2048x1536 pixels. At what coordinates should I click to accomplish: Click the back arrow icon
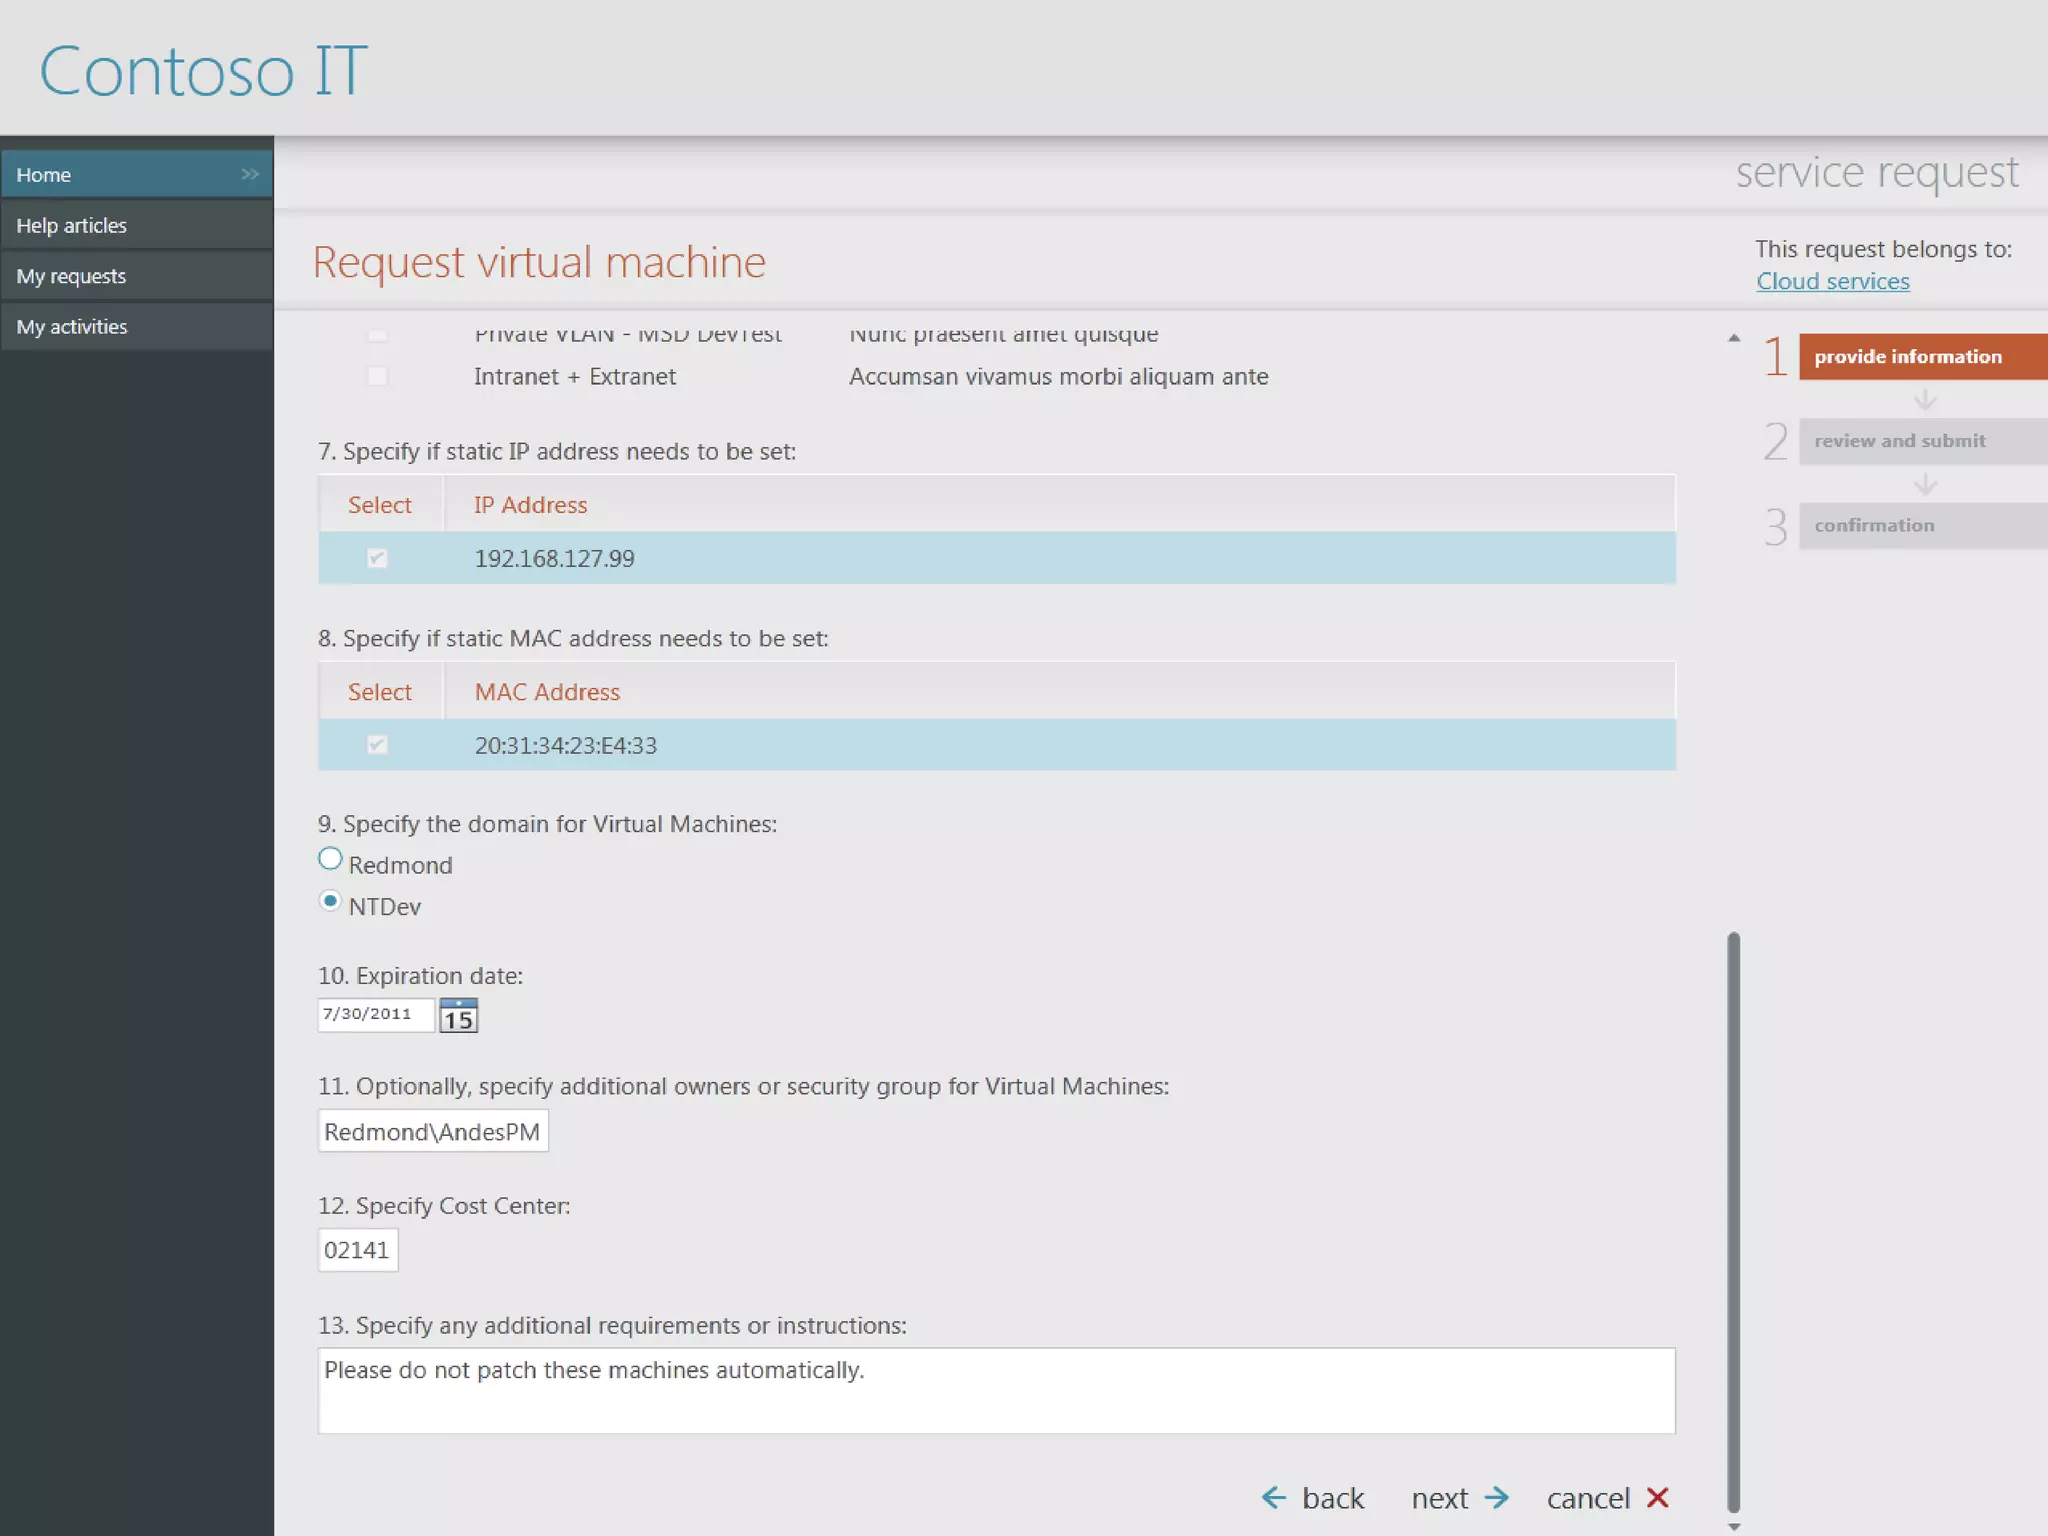point(1273,1497)
